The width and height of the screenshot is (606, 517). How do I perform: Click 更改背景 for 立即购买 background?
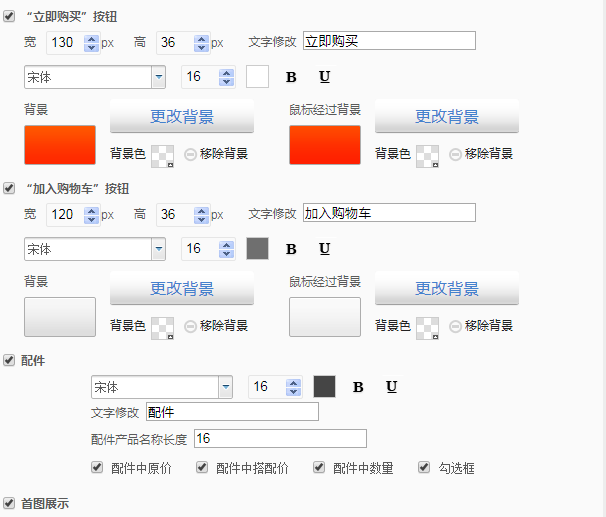(x=181, y=116)
